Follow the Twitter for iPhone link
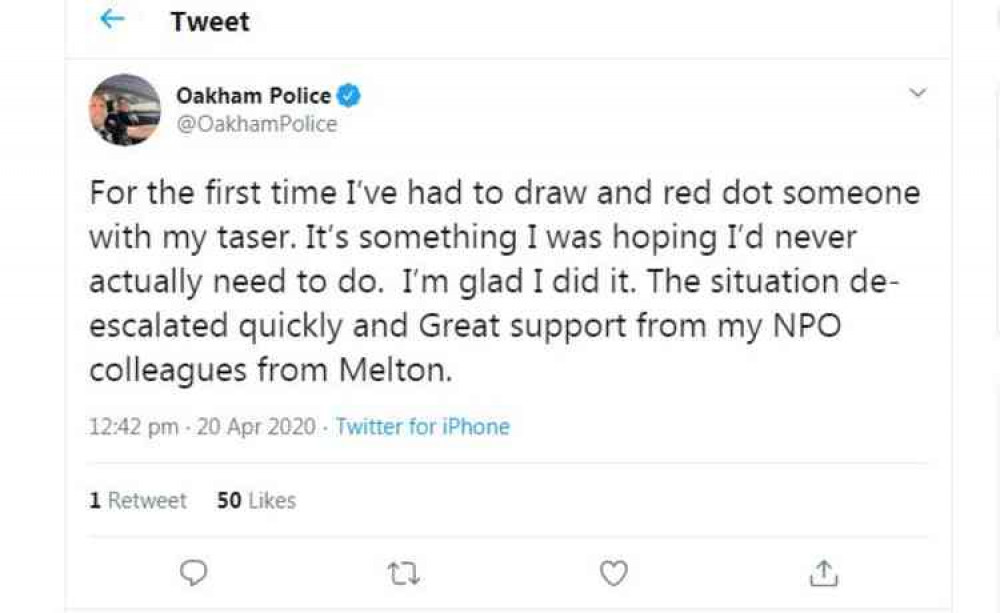 [423, 426]
